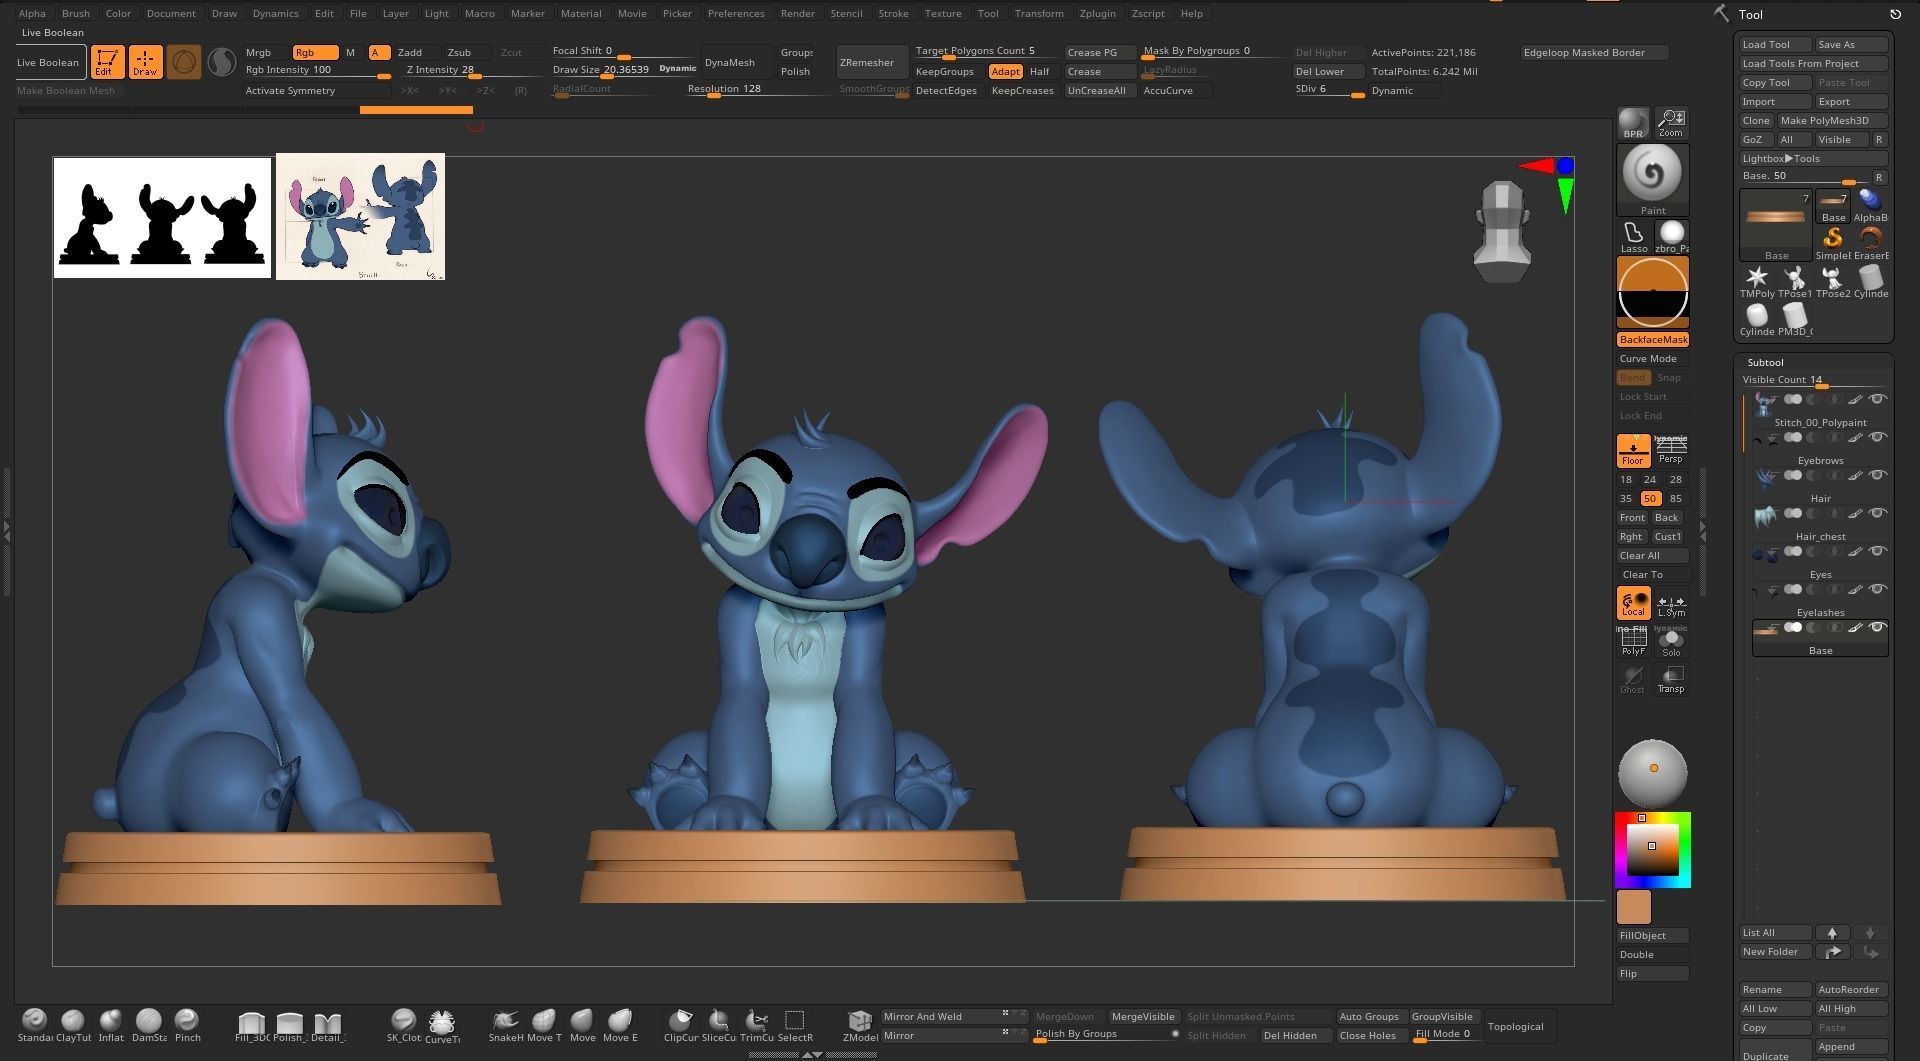Select the Standard brush
Image resolution: width=1920 pixels, height=1061 pixels.
pos(34,1025)
